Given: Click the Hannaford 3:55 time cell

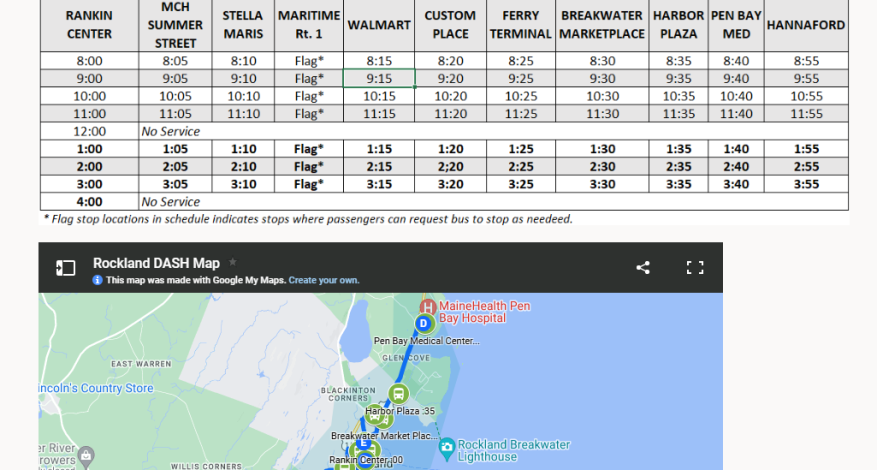Looking at the screenshot, I should 805,184.
